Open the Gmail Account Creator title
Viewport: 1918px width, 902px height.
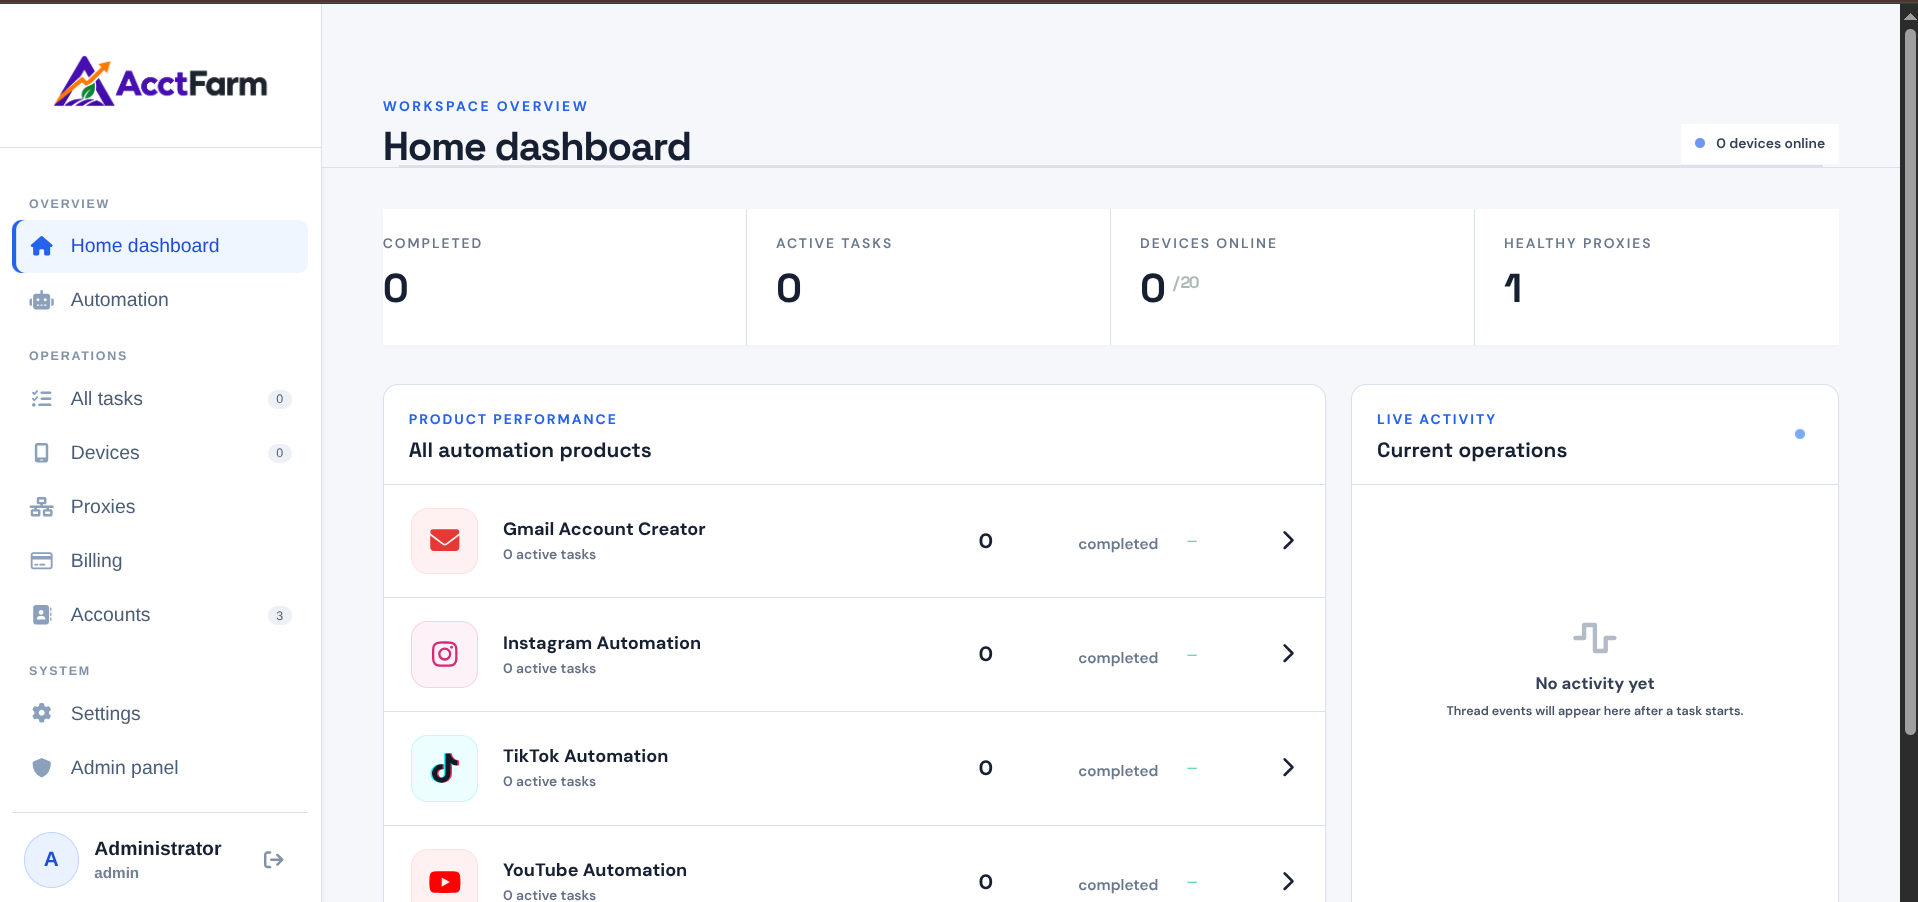click(604, 529)
